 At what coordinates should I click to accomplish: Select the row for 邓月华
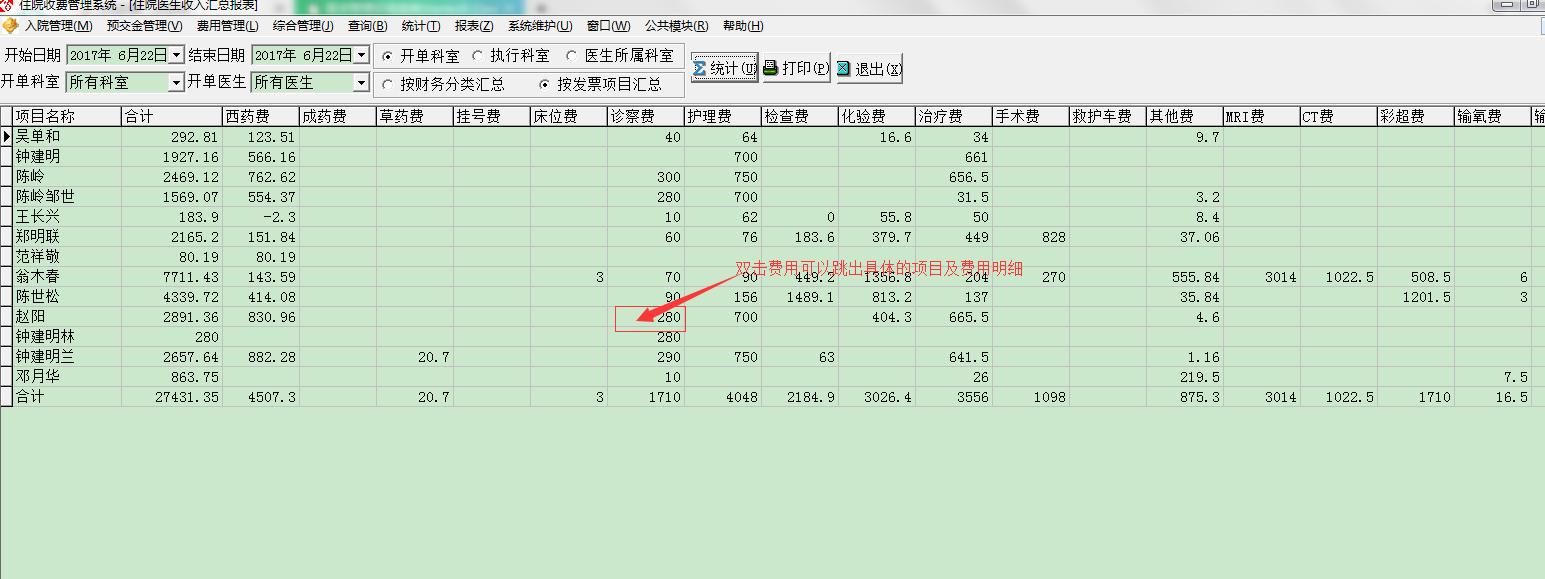click(772, 377)
